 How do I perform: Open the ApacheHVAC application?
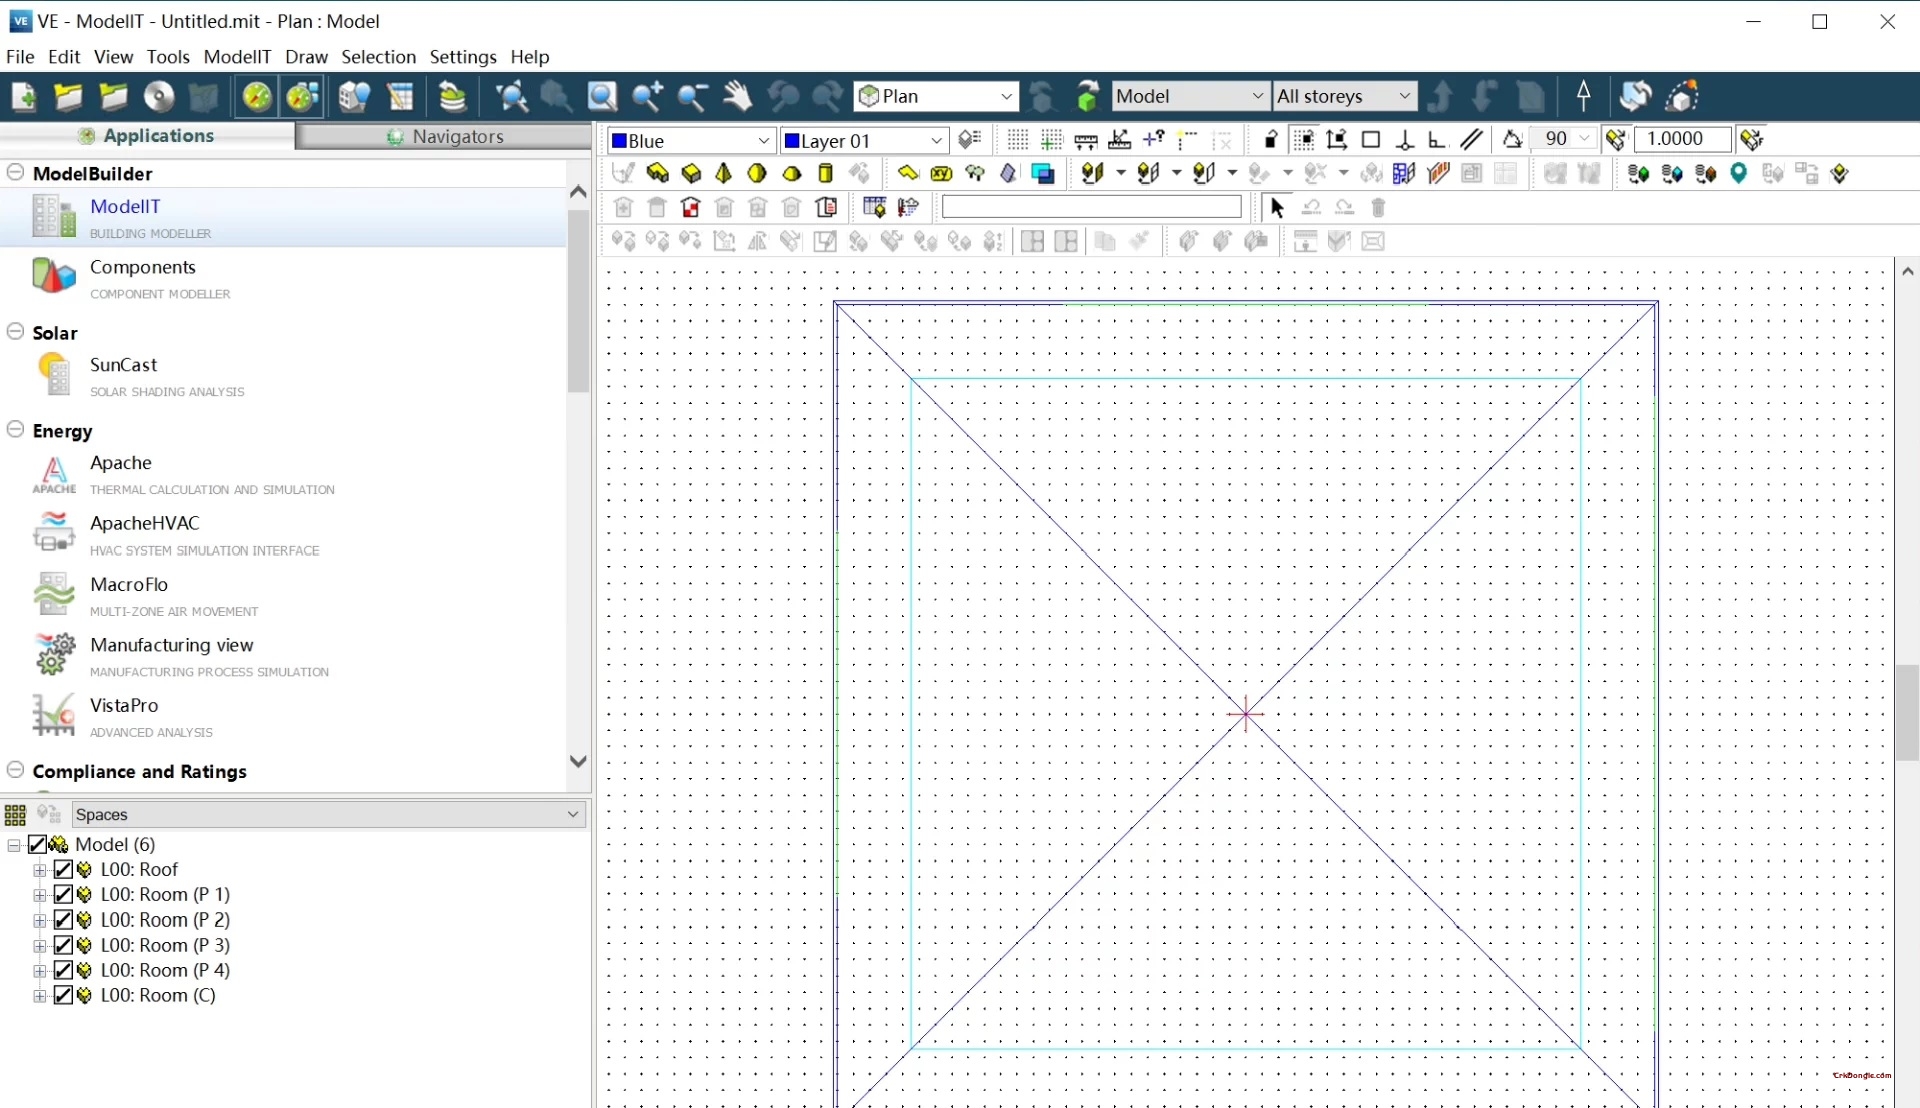coord(144,524)
